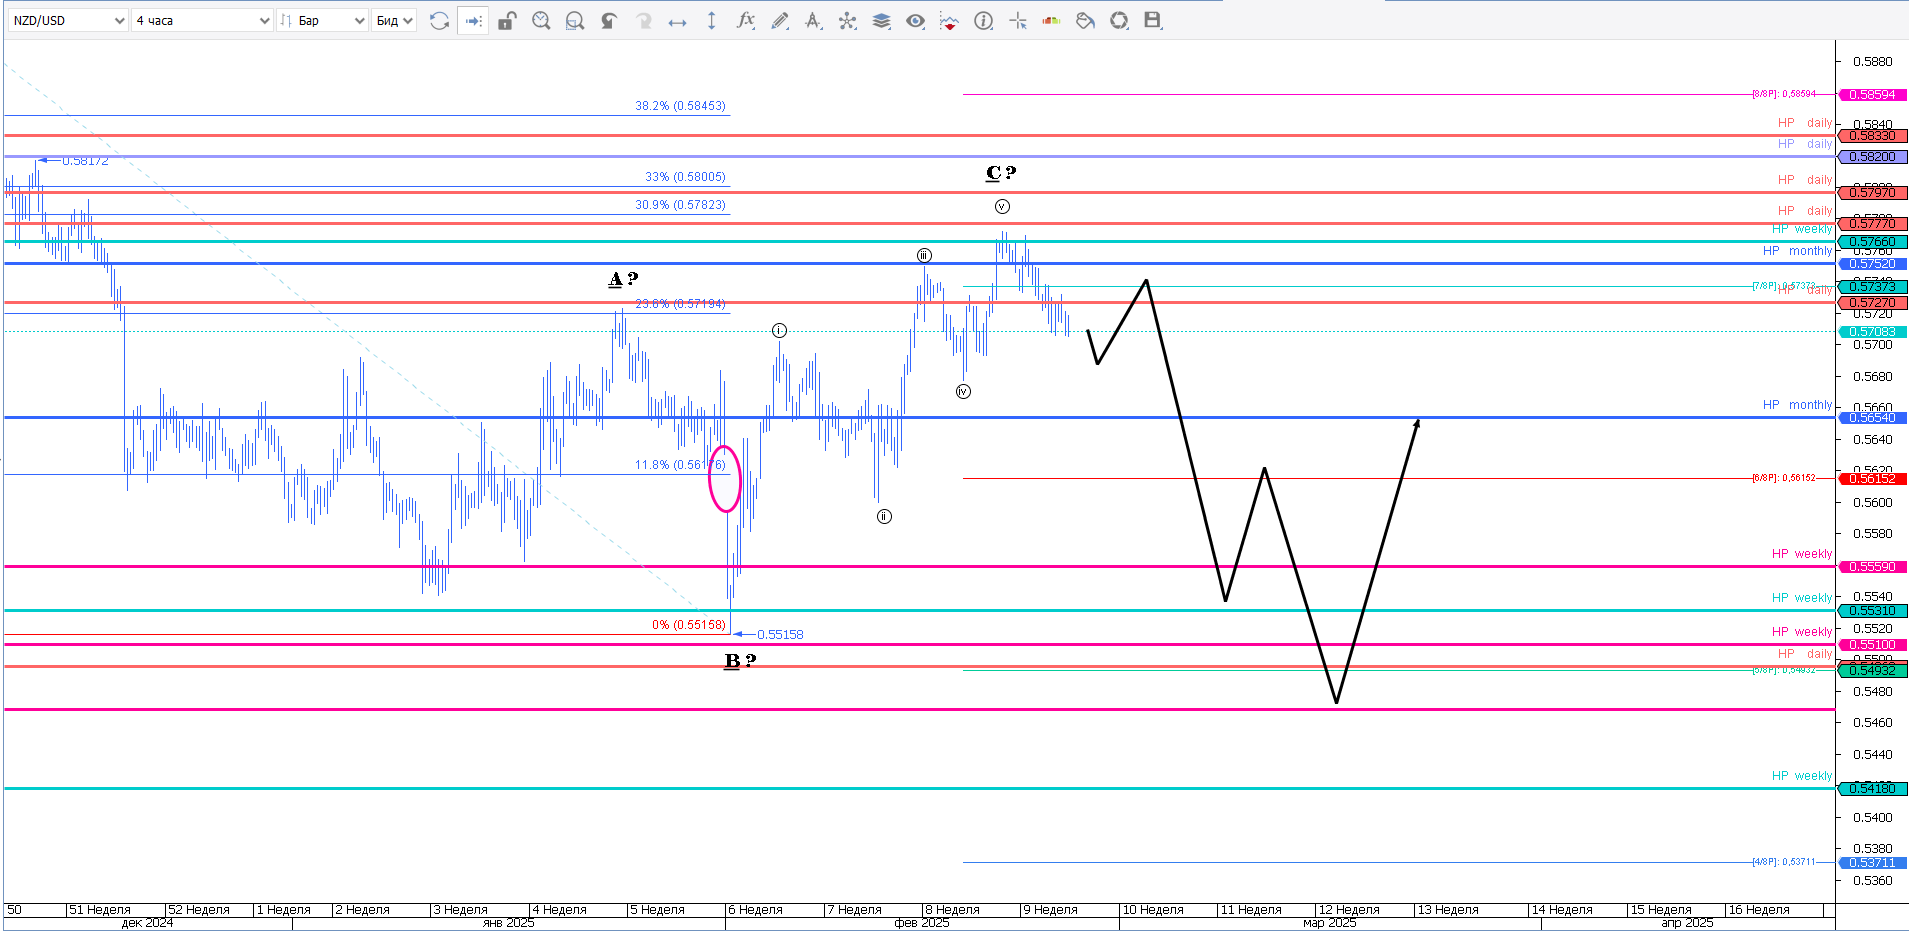Click the red 0.56152 price tag
The height and width of the screenshot is (931, 1909).
pyautogui.click(x=1872, y=479)
